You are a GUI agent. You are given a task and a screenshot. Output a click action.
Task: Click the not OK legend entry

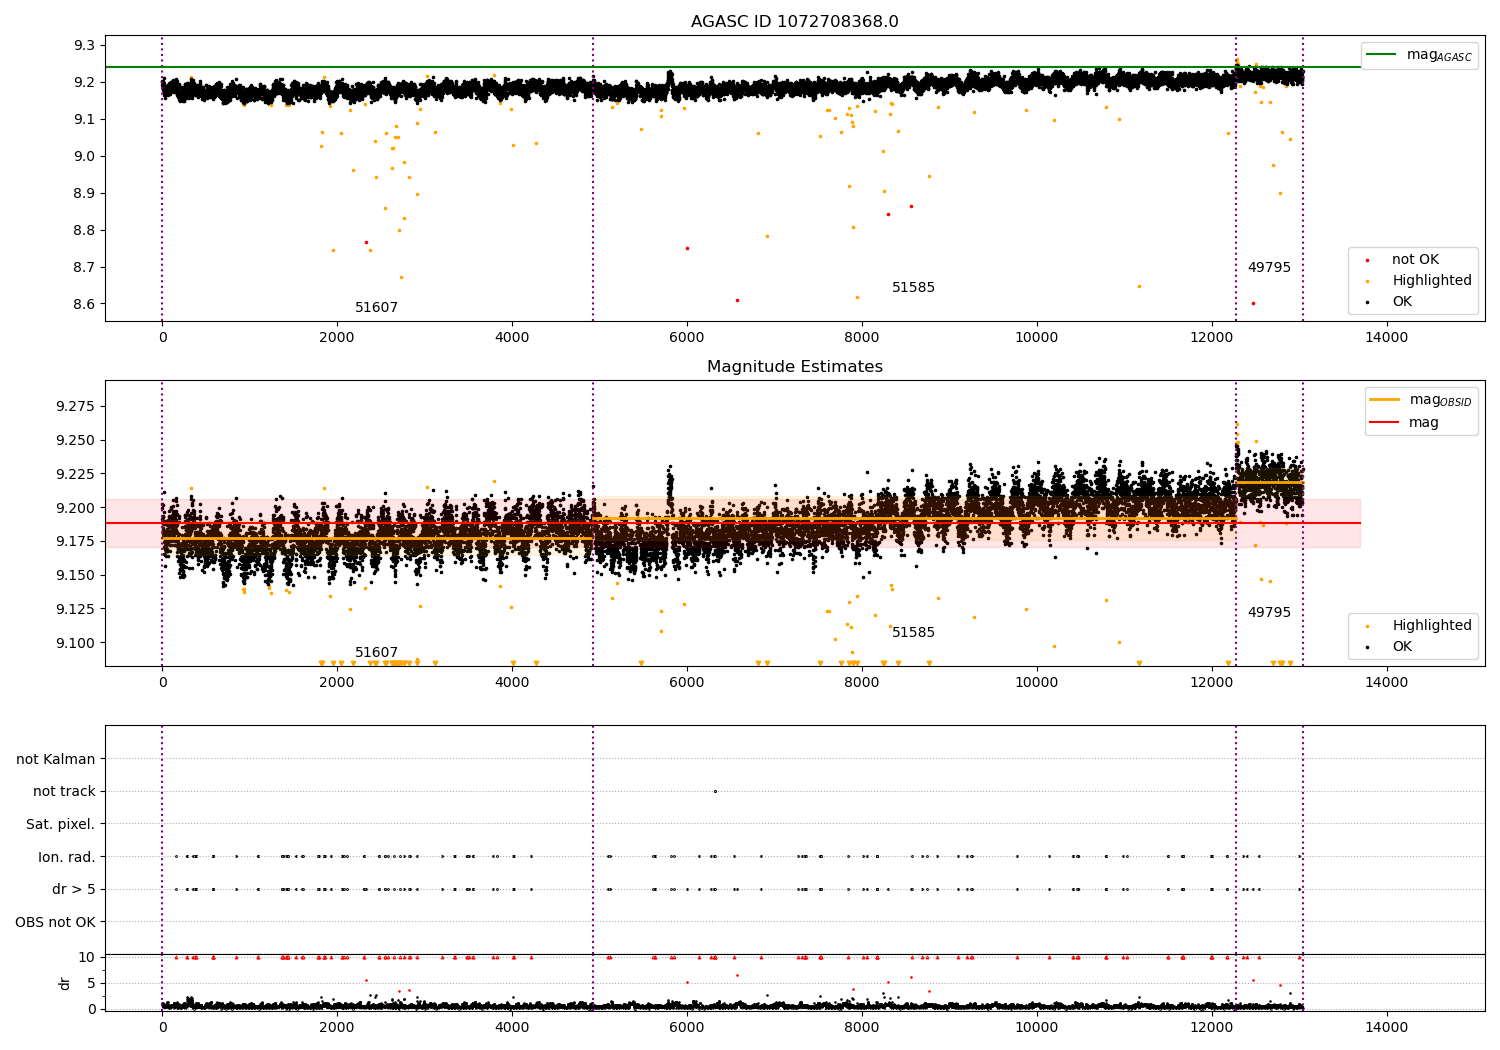[x=1415, y=260]
